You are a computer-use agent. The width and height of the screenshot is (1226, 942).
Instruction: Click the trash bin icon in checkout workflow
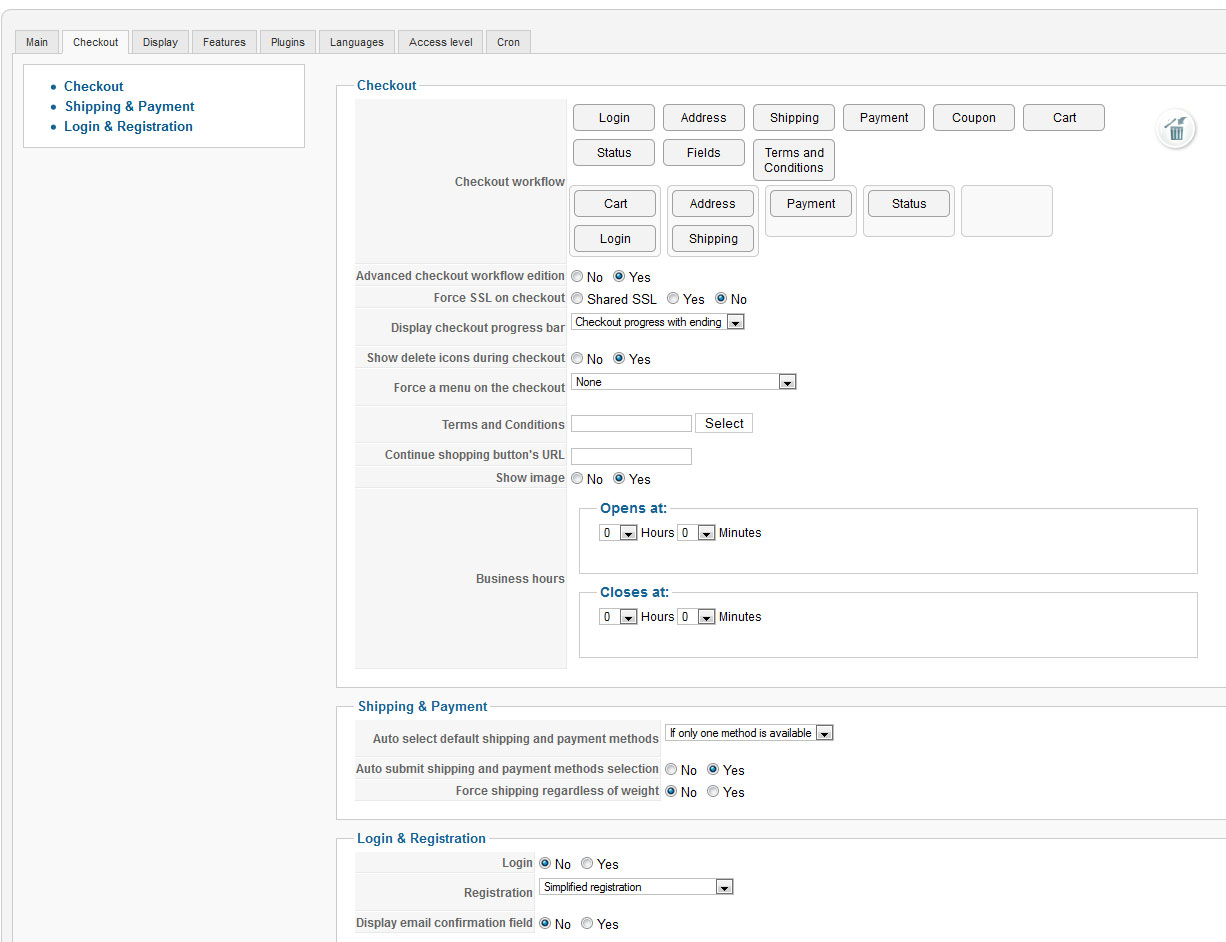tap(1176, 130)
